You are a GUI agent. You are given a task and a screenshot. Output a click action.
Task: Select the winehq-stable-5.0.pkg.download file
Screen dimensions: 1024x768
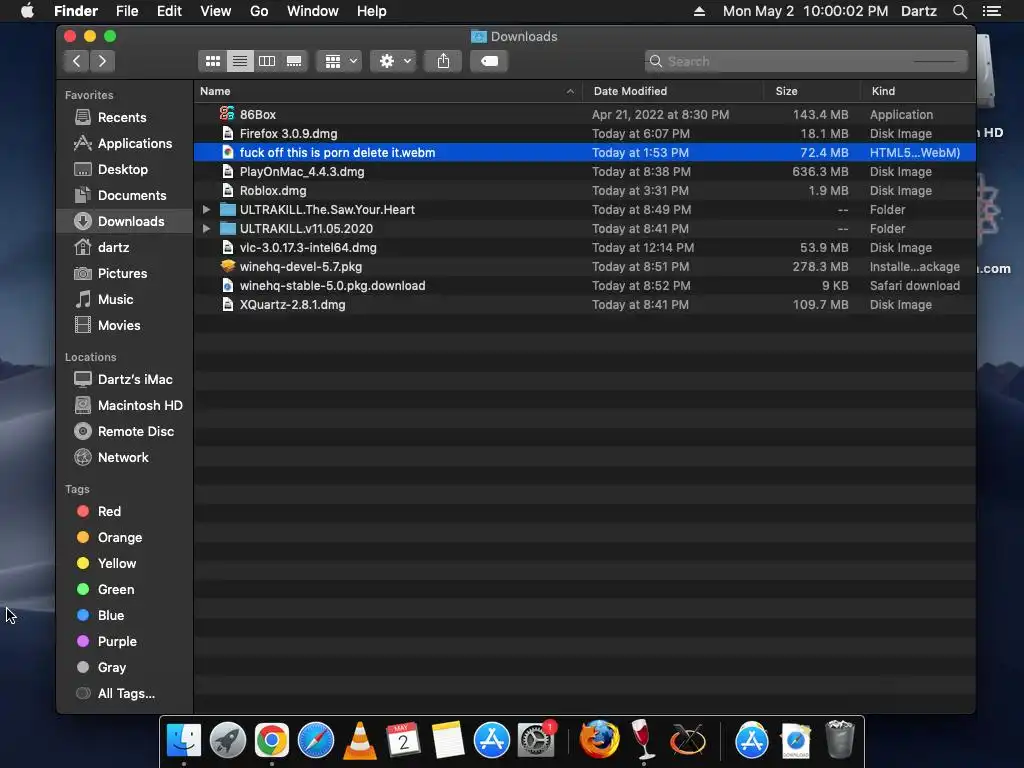585,285
